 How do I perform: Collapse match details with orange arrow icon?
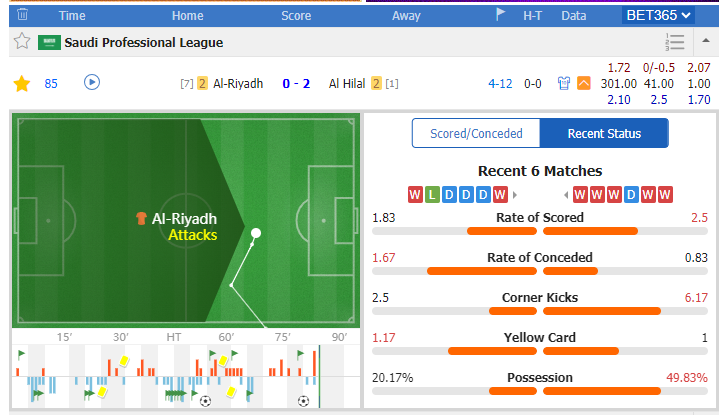point(584,84)
